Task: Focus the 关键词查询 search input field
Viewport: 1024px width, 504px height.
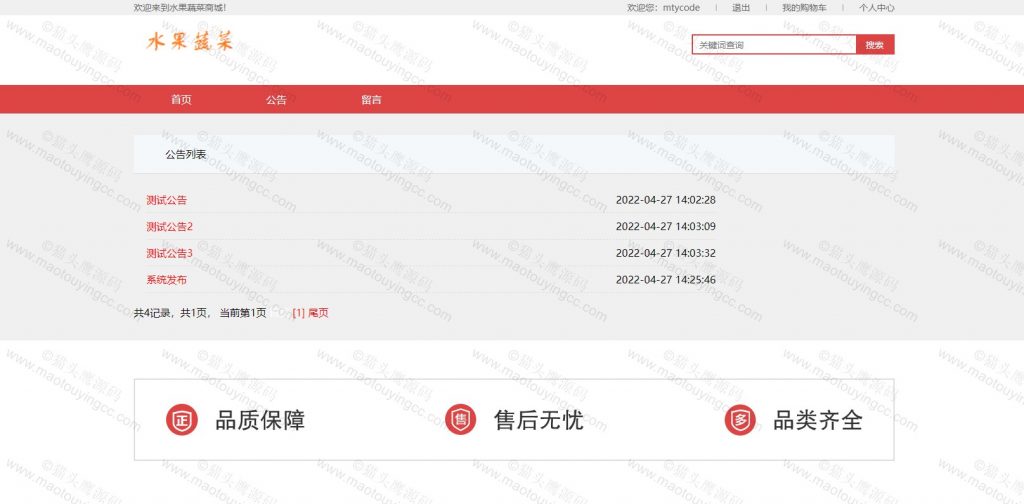Action: [773, 45]
